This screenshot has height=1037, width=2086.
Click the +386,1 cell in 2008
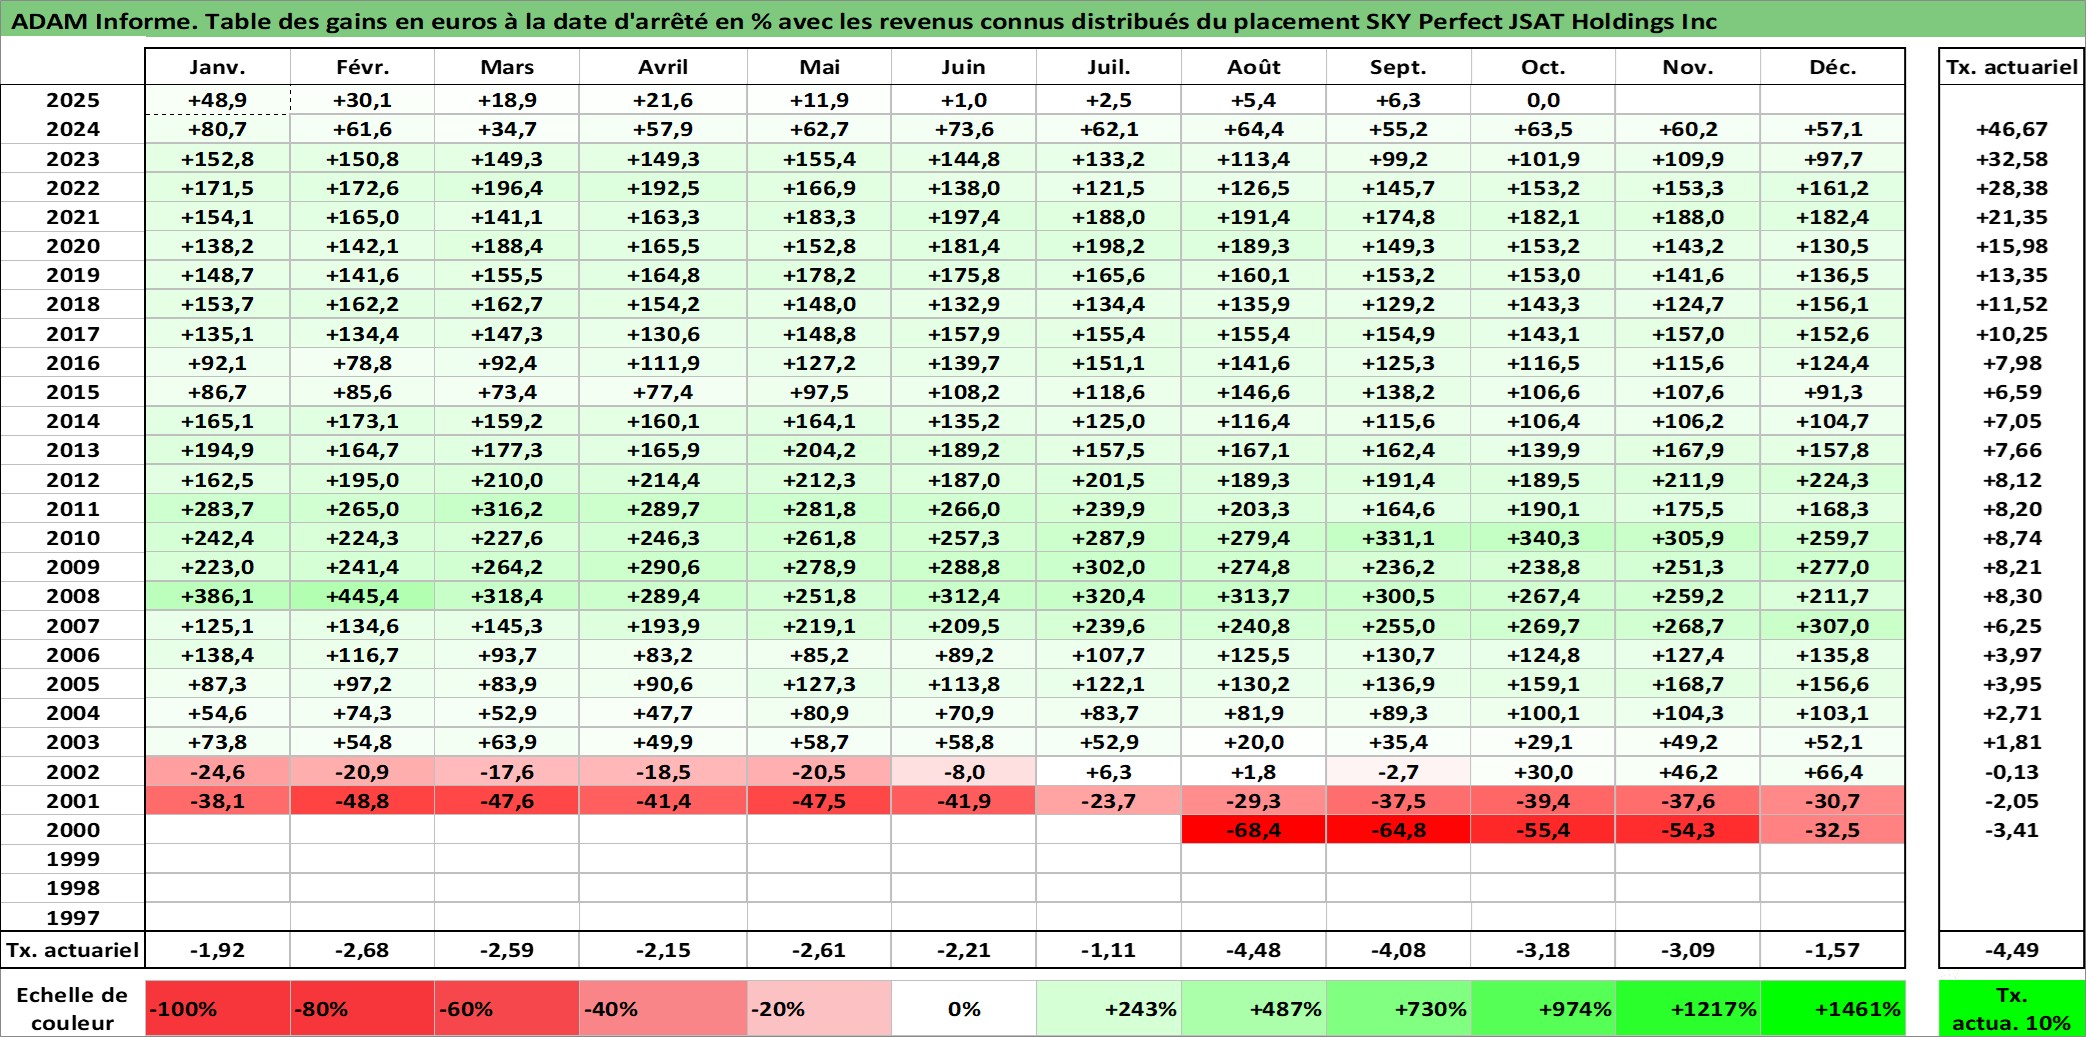pos(218,596)
